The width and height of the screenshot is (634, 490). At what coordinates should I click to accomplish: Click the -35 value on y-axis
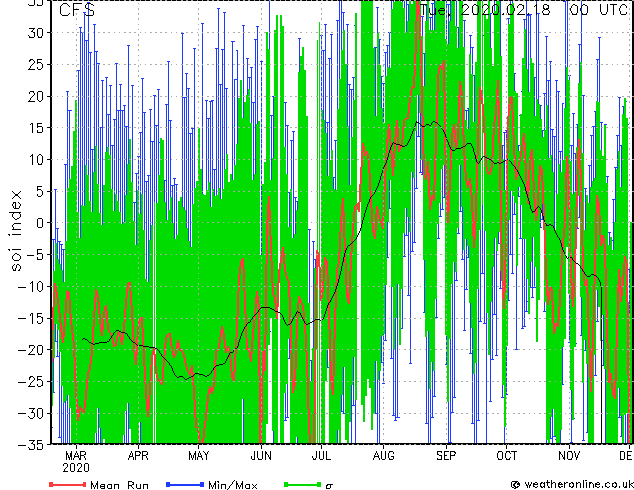pyautogui.click(x=32, y=445)
